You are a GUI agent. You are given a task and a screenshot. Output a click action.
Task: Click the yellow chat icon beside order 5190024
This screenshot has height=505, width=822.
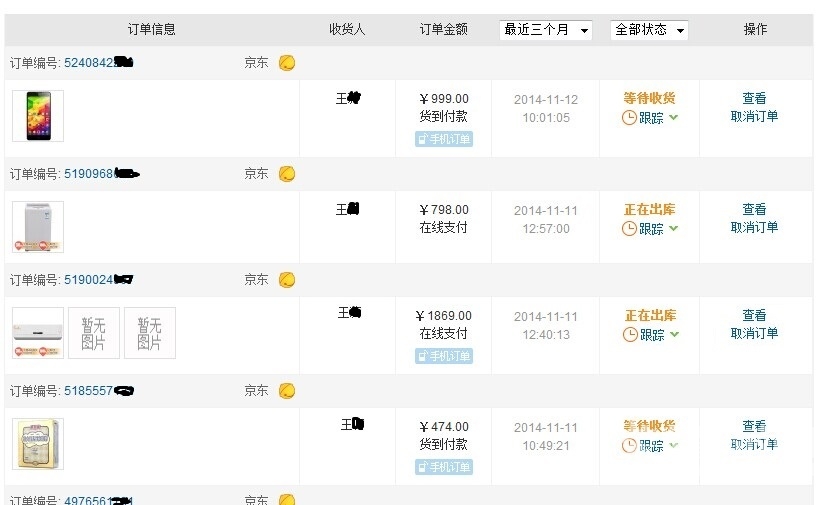click(287, 280)
